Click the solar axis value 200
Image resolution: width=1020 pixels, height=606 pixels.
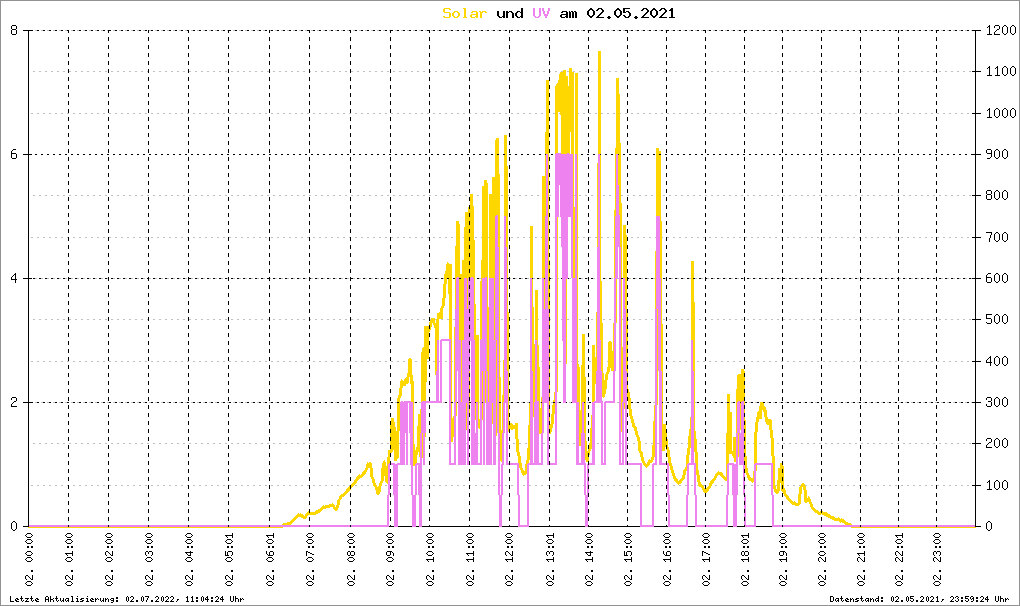996,443
